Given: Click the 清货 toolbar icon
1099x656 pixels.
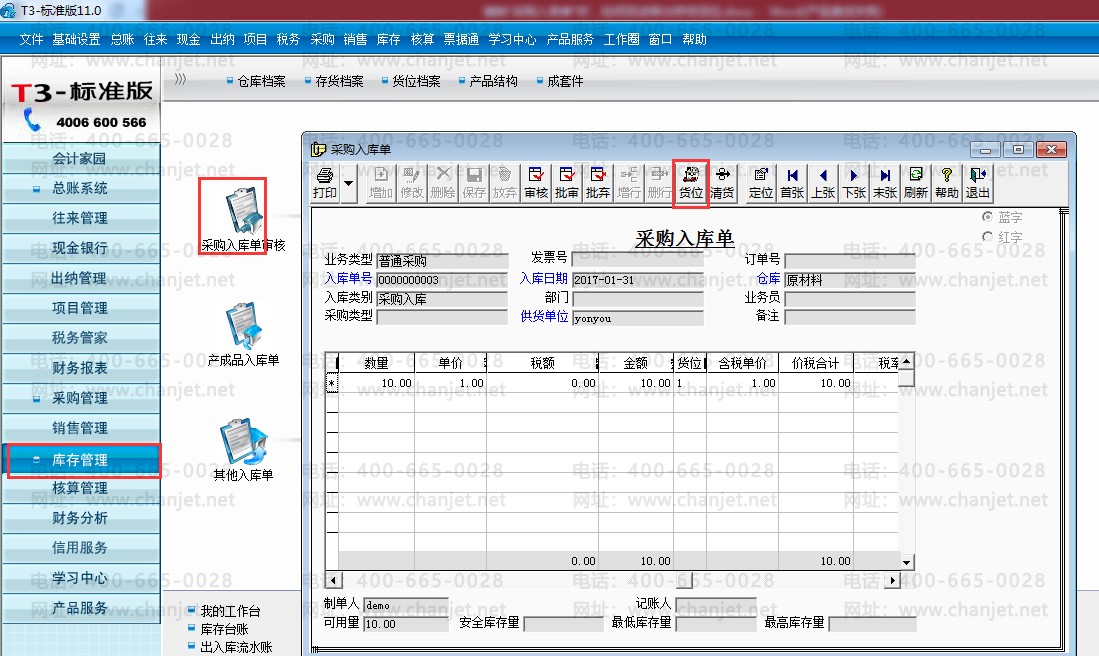Looking at the screenshot, I should coord(722,183).
